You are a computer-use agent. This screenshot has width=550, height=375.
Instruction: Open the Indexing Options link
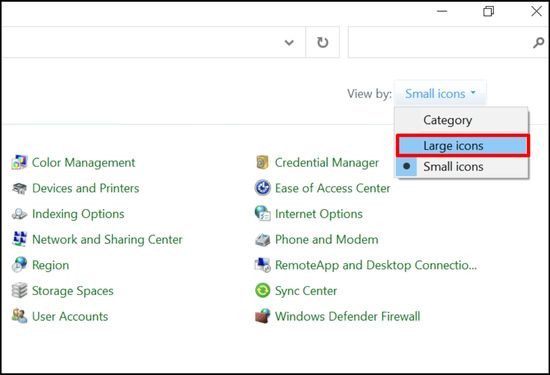pos(78,214)
